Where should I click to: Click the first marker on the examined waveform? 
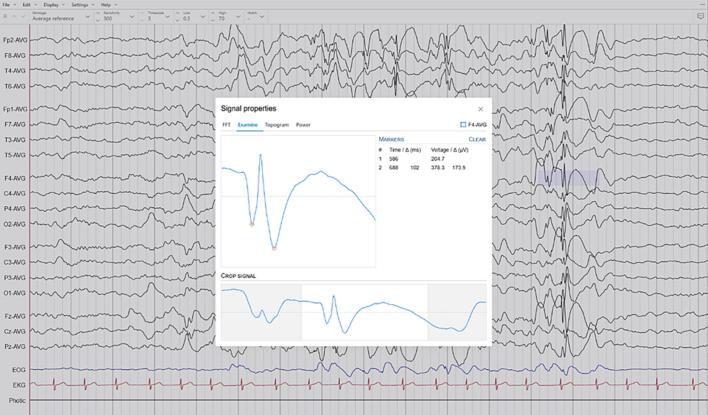point(252,224)
